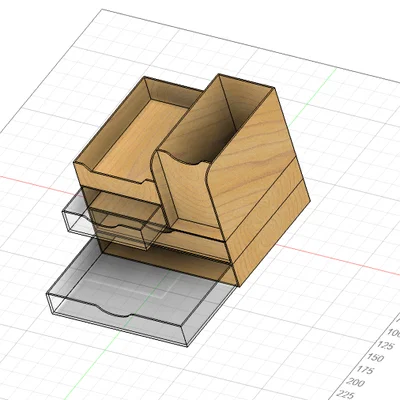Select the grid label 150
Viewport: 400px width, 400px height.
tap(376, 357)
